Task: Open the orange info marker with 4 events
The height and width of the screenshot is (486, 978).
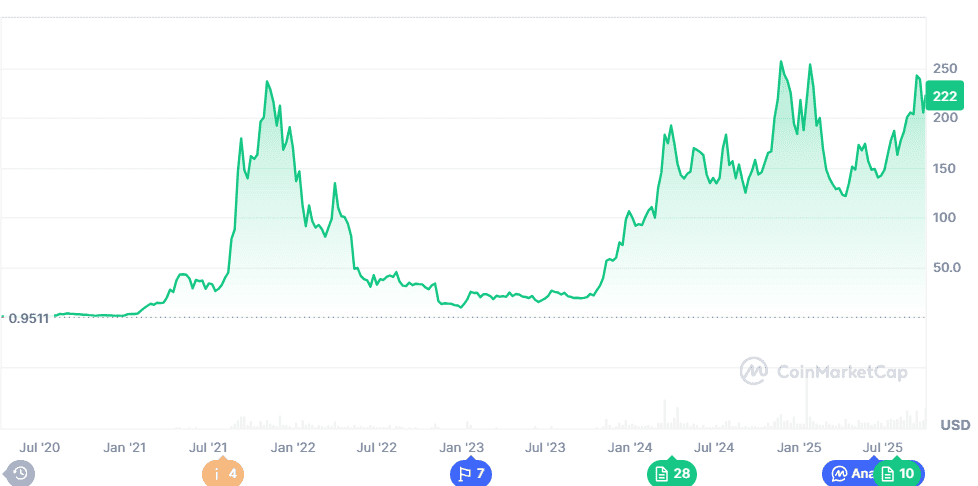Action: (x=222, y=473)
